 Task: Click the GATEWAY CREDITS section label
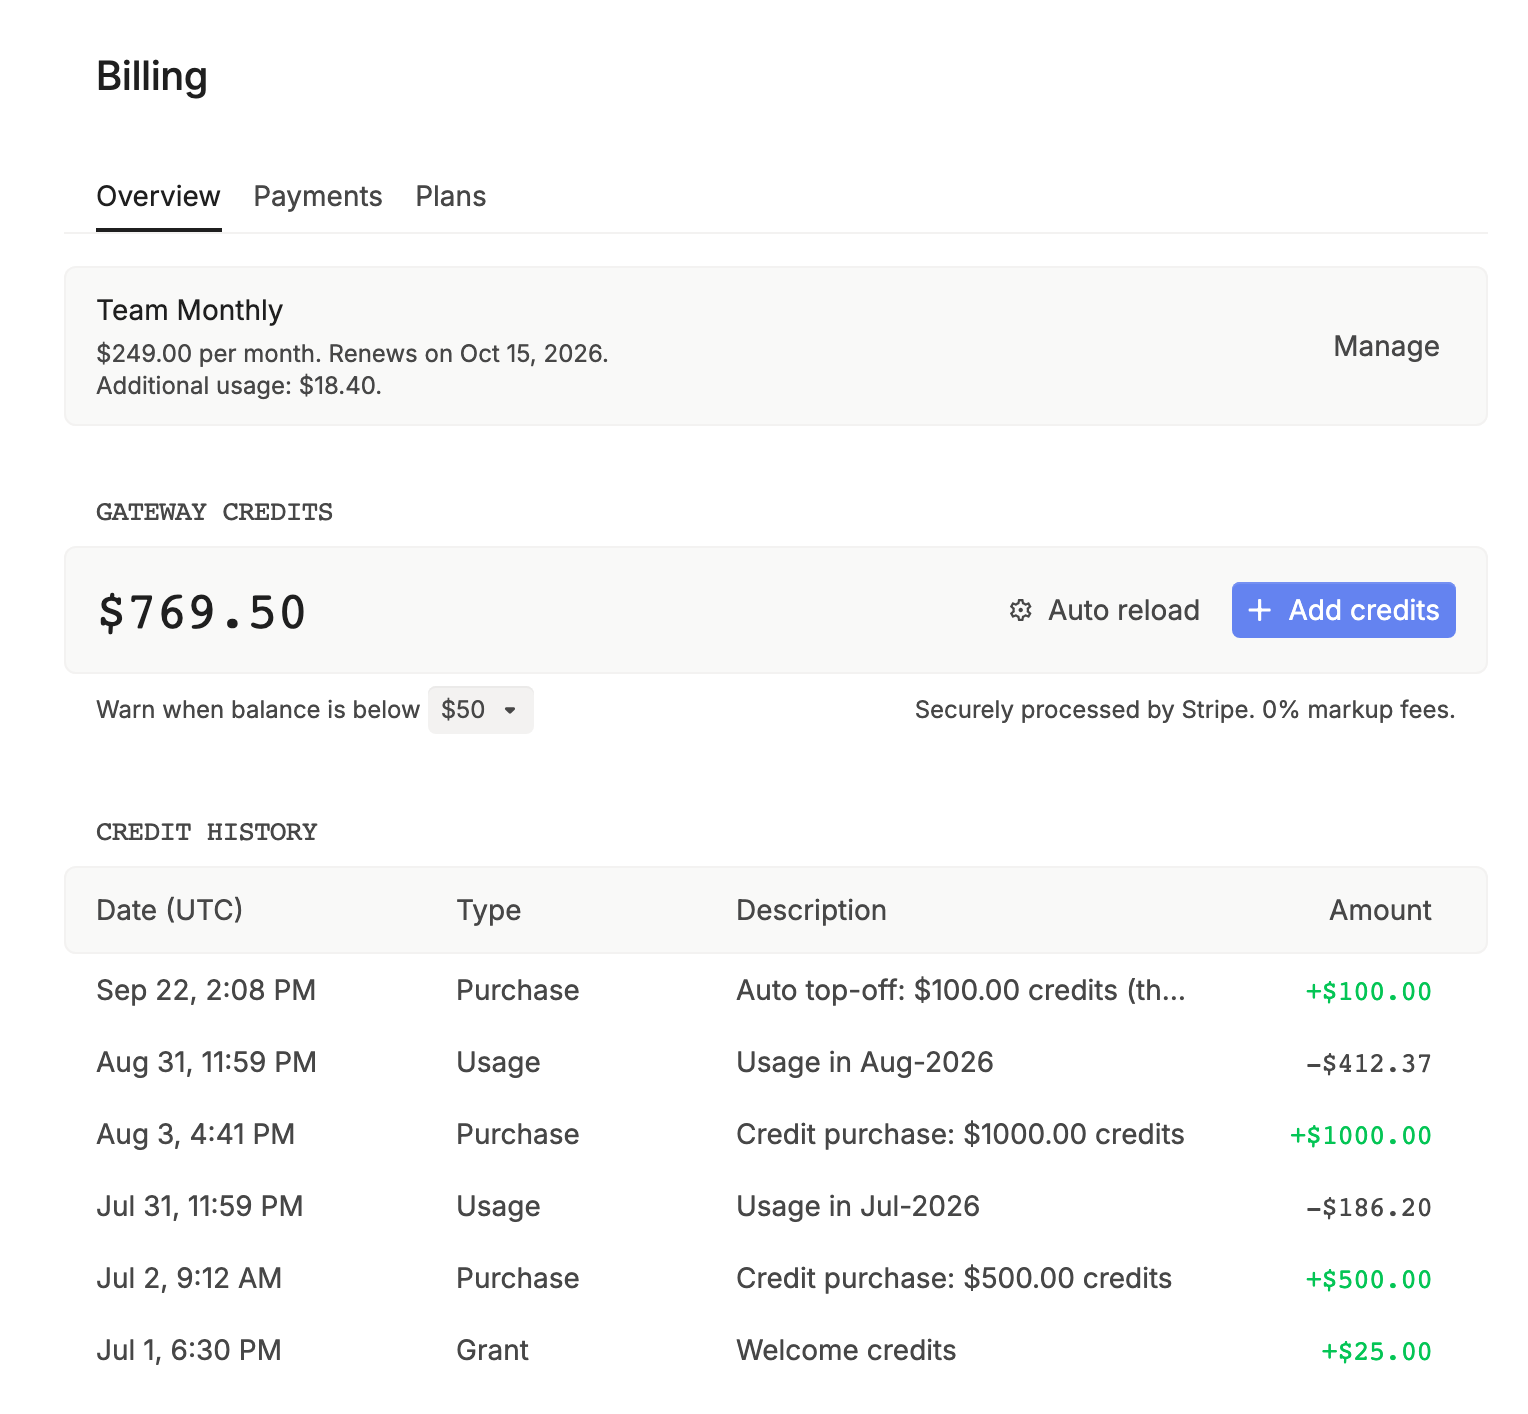[214, 512]
